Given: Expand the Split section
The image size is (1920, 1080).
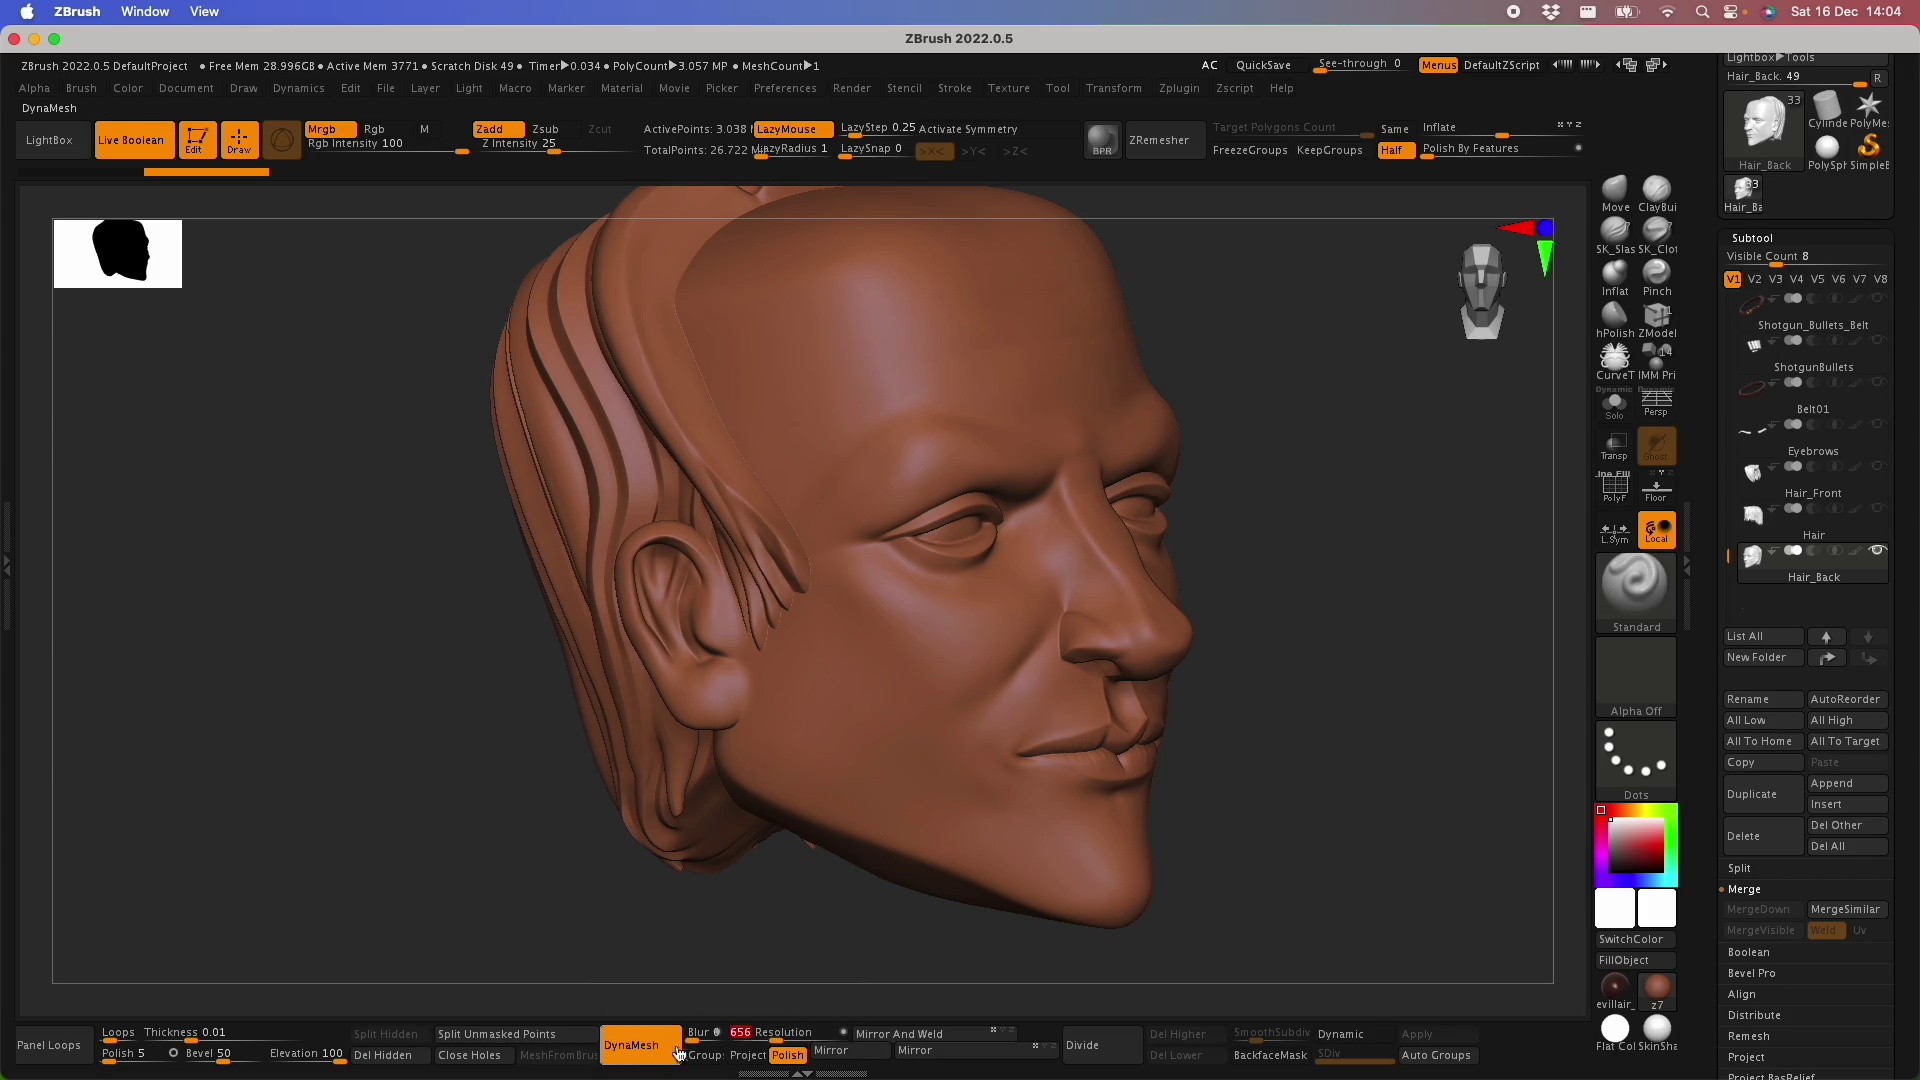Looking at the screenshot, I should coord(1739,868).
